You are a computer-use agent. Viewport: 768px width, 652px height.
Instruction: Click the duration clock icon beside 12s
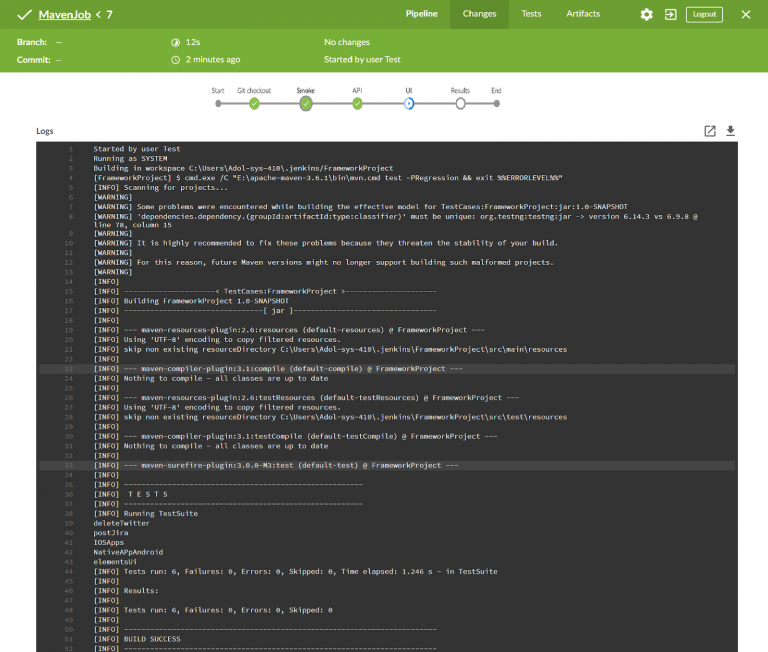175,43
